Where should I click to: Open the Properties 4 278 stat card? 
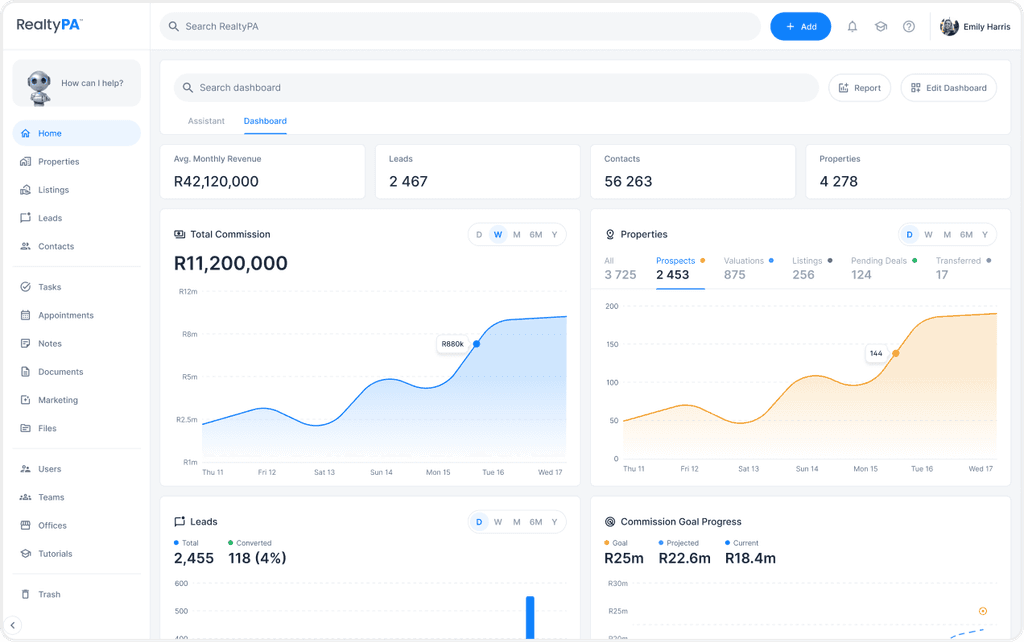pyautogui.click(x=908, y=172)
